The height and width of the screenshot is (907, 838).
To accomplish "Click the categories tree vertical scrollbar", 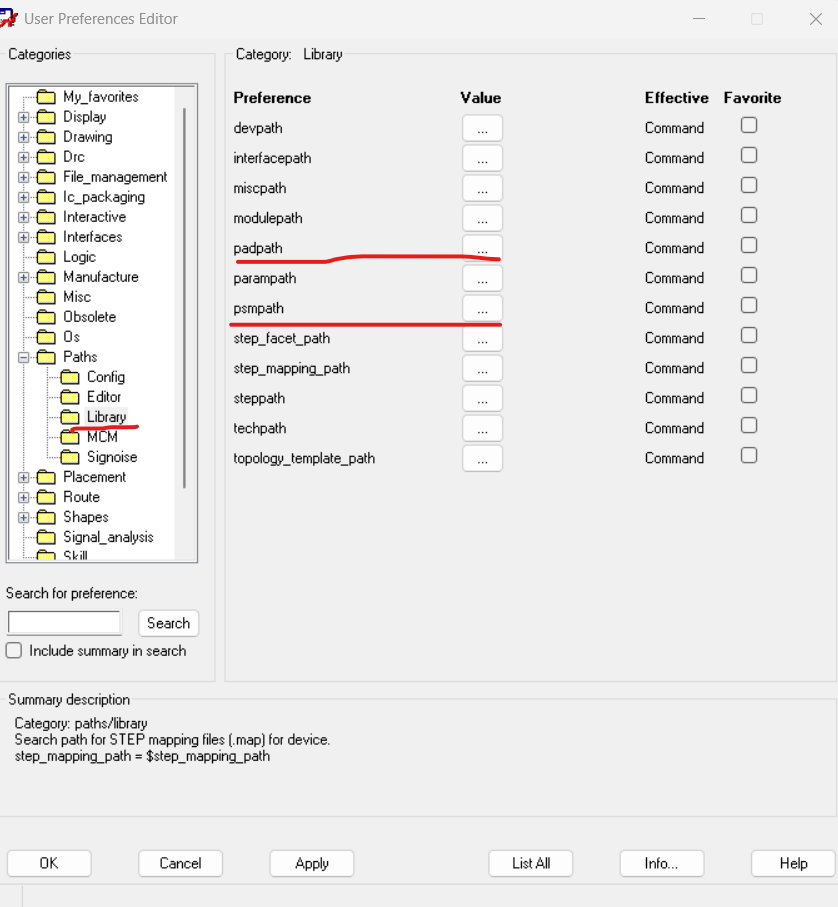I will tap(184, 298).
